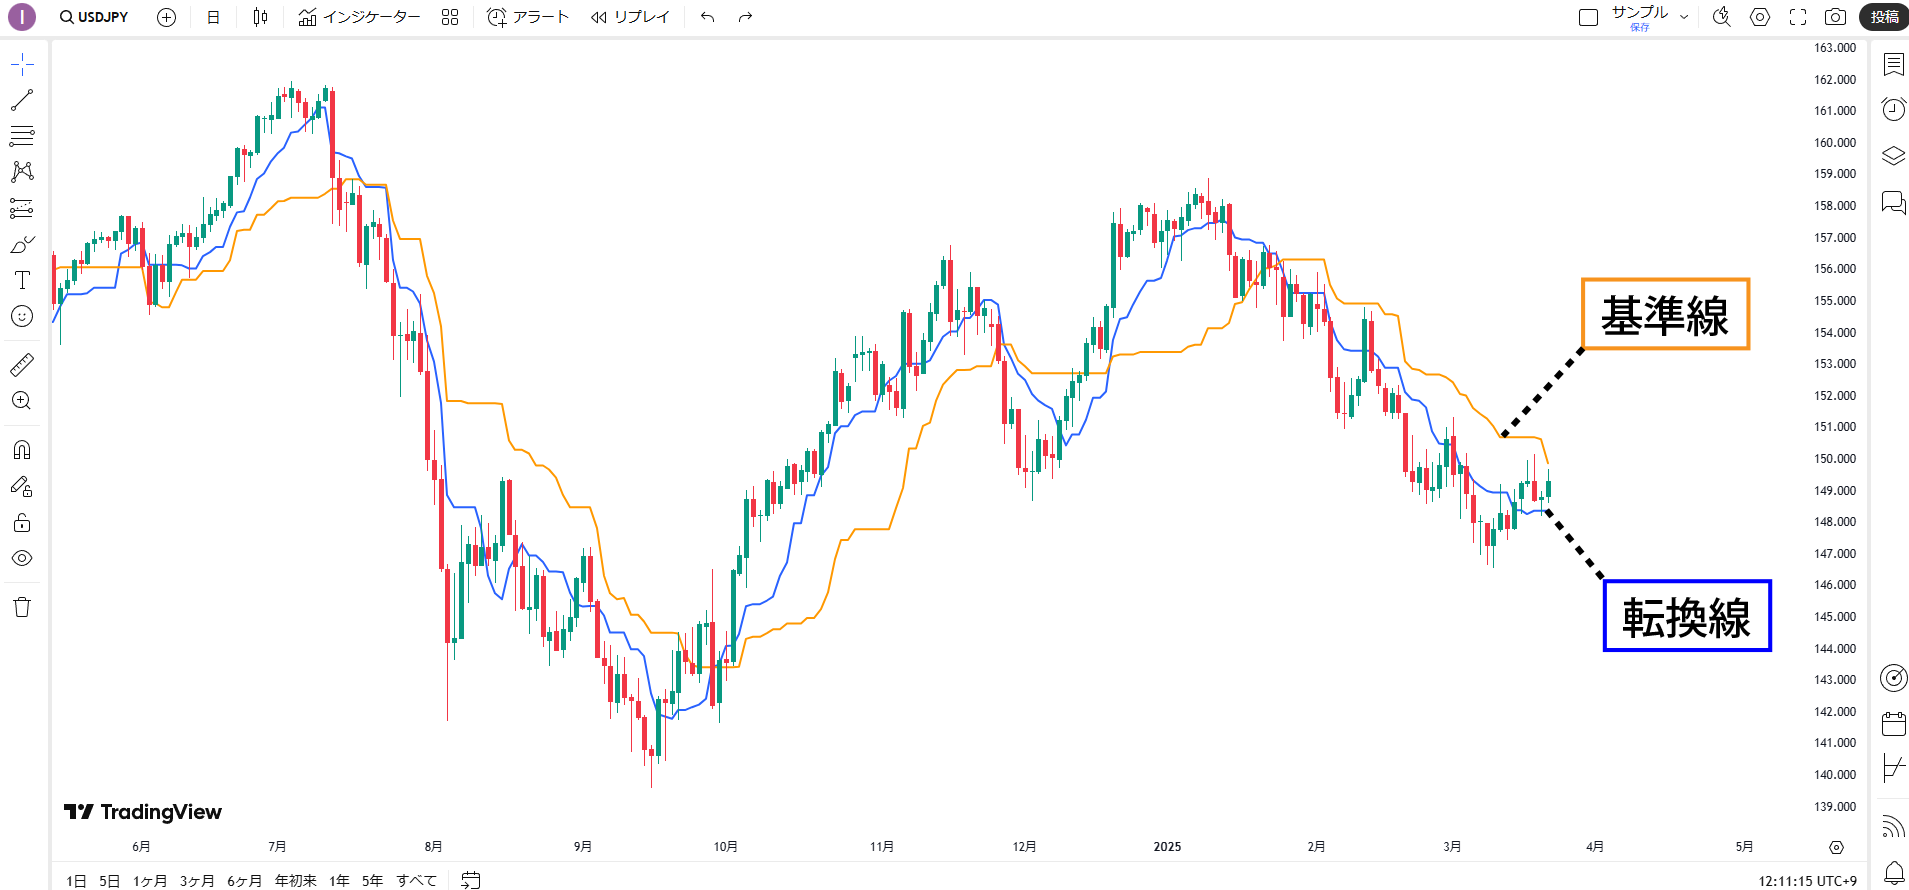Viewport: 1909px width, 890px height.
Task: Delete drawings with trash icon
Action: pos(22,607)
